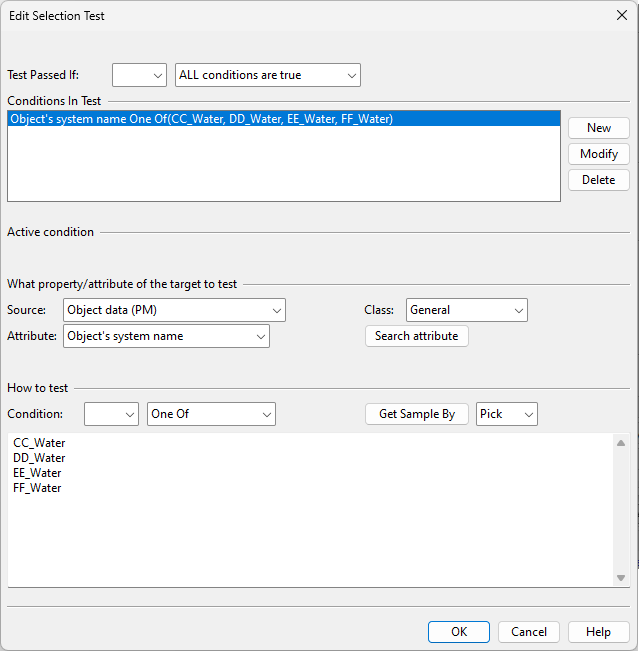Click inside the values text area at DD_Water
The image size is (639, 651).
pos(40,458)
